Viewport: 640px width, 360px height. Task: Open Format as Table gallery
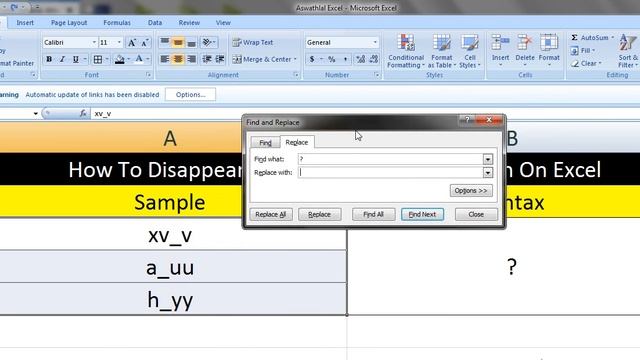(x=442, y=51)
